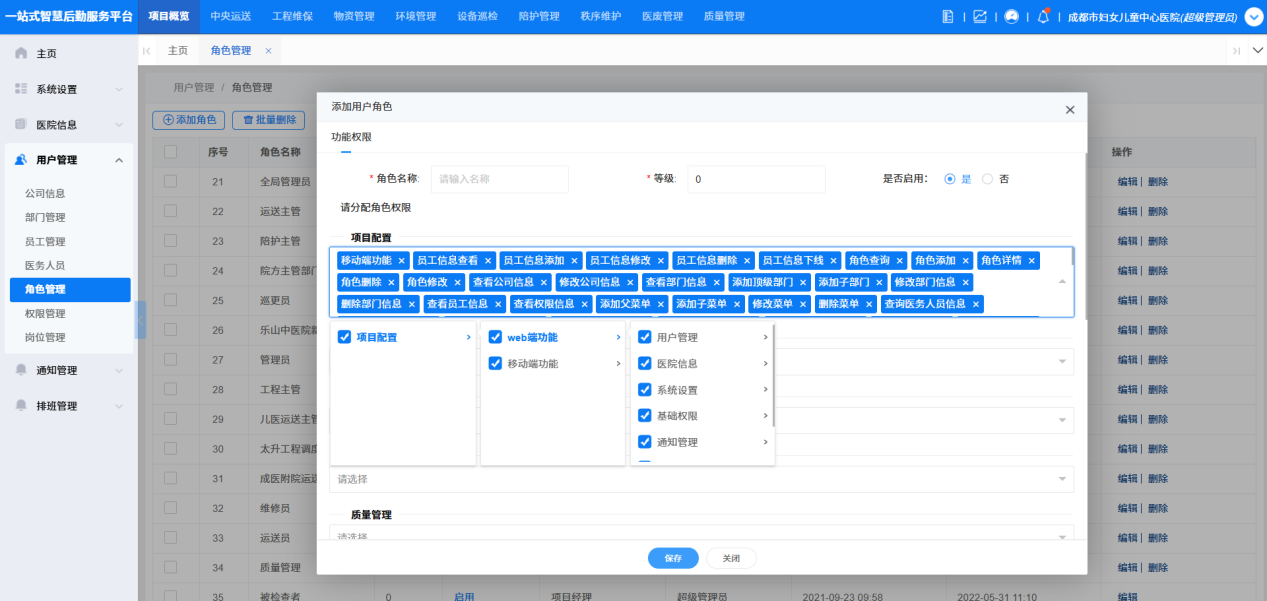Expand the 项目配置 cascader arrow
The width and height of the screenshot is (1267, 601).
pos(468,338)
